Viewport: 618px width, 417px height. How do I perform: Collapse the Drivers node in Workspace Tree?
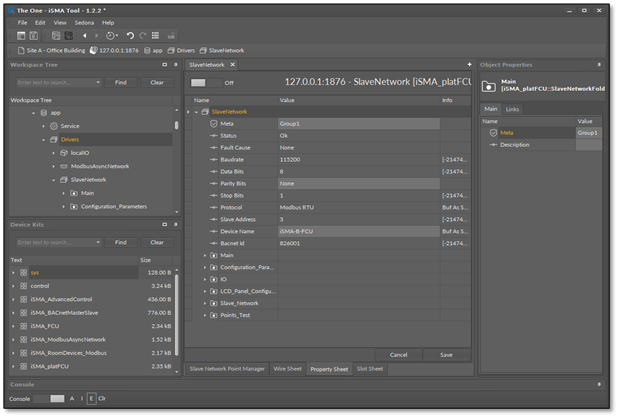44,140
